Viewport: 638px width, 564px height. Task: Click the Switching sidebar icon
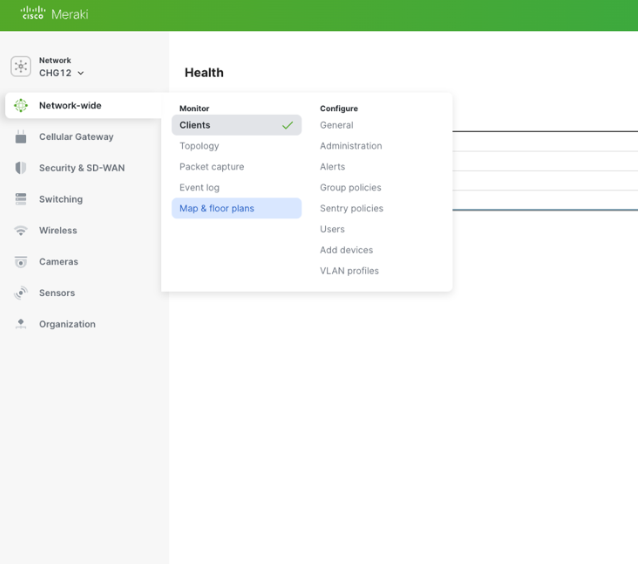click(x=21, y=199)
